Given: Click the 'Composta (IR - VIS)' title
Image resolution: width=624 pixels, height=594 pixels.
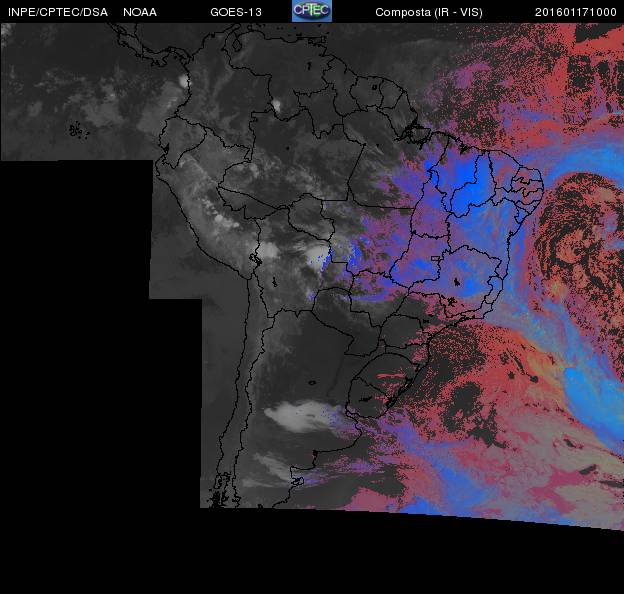Looking at the screenshot, I should (x=429, y=12).
